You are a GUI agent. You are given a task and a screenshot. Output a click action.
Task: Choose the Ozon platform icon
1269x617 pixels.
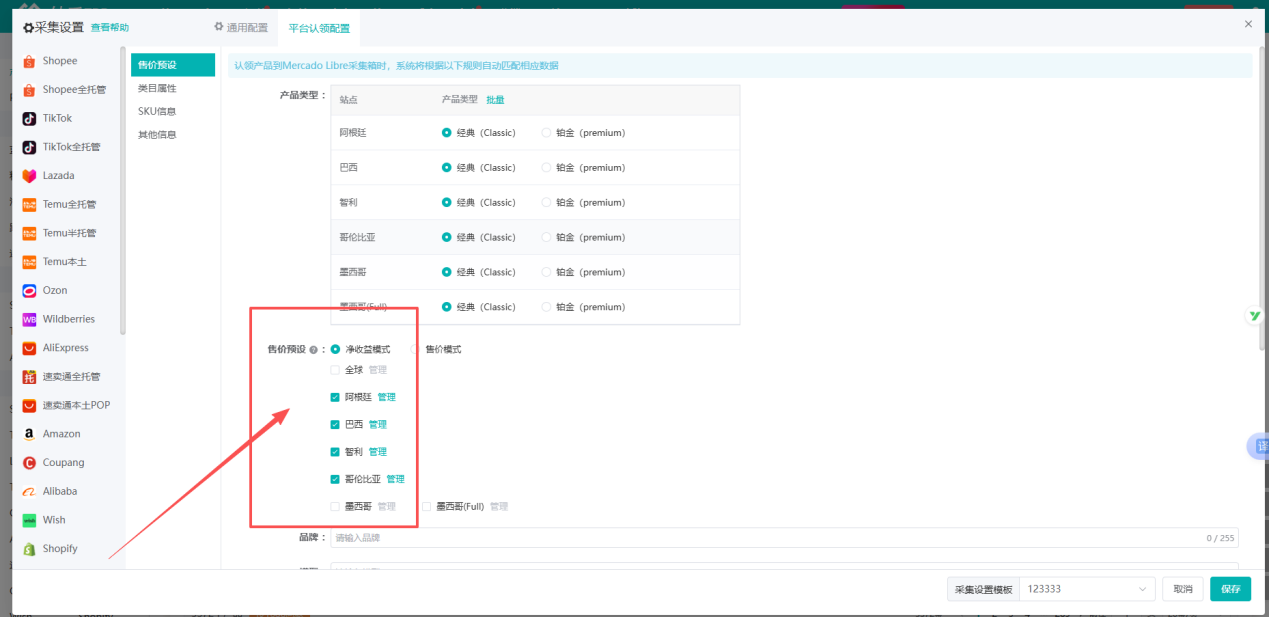click(30, 291)
